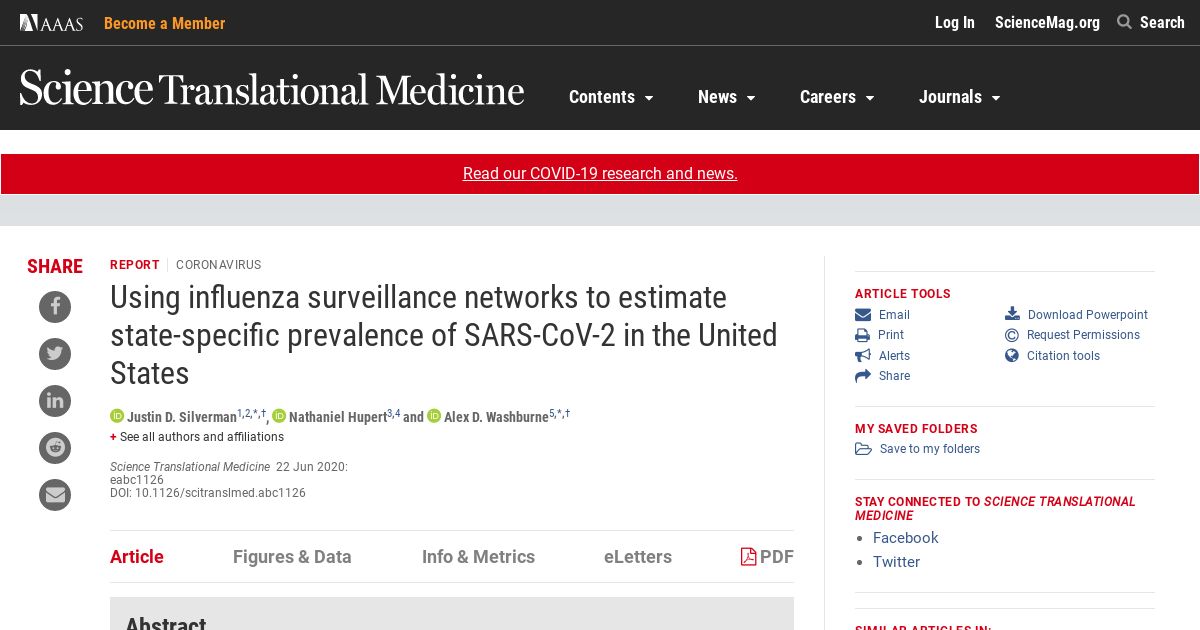Viewport: 1200px width, 630px height.
Task: Click Read our COVID-19 research and news
Action: click(x=600, y=173)
